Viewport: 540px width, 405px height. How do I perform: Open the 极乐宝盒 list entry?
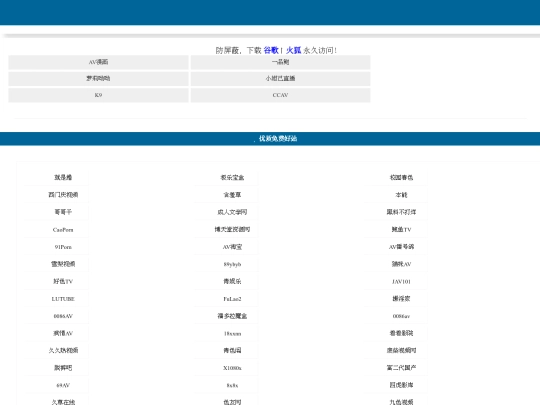click(x=232, y=178)
